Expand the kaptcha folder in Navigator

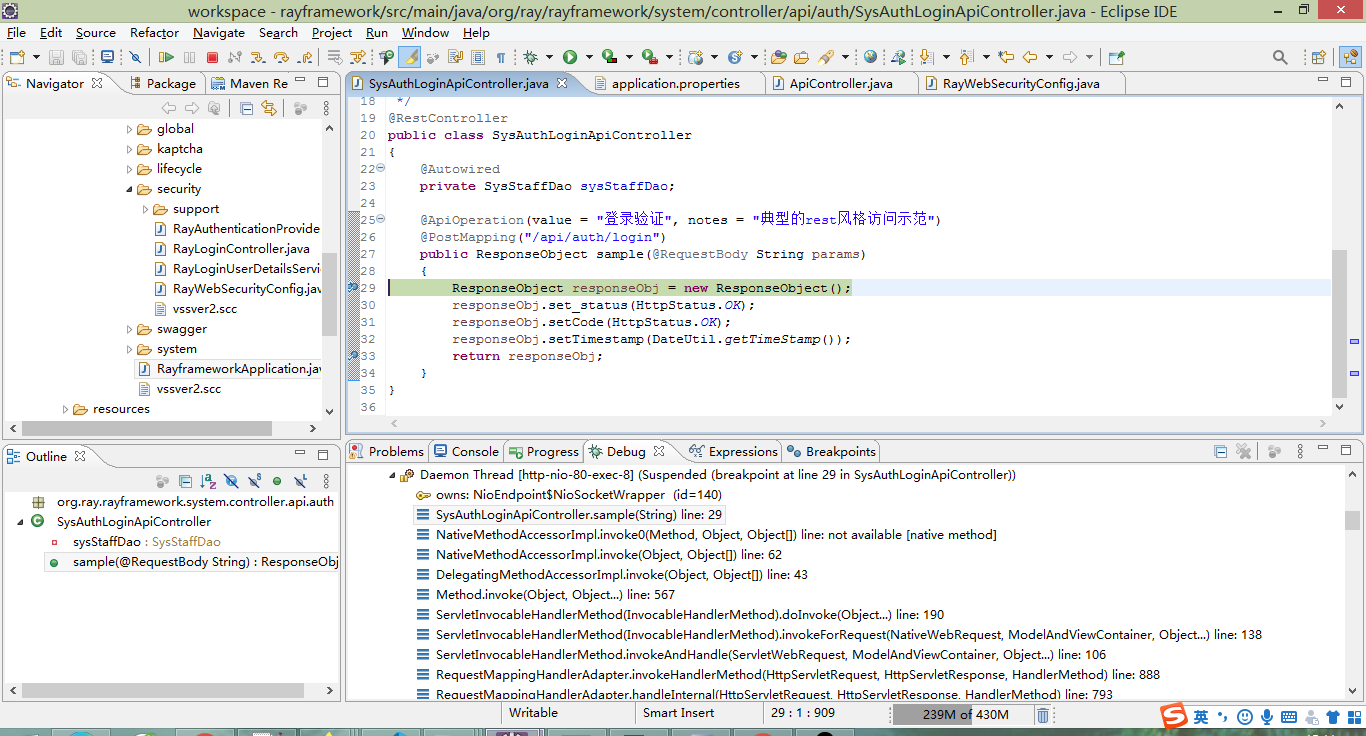130,149
